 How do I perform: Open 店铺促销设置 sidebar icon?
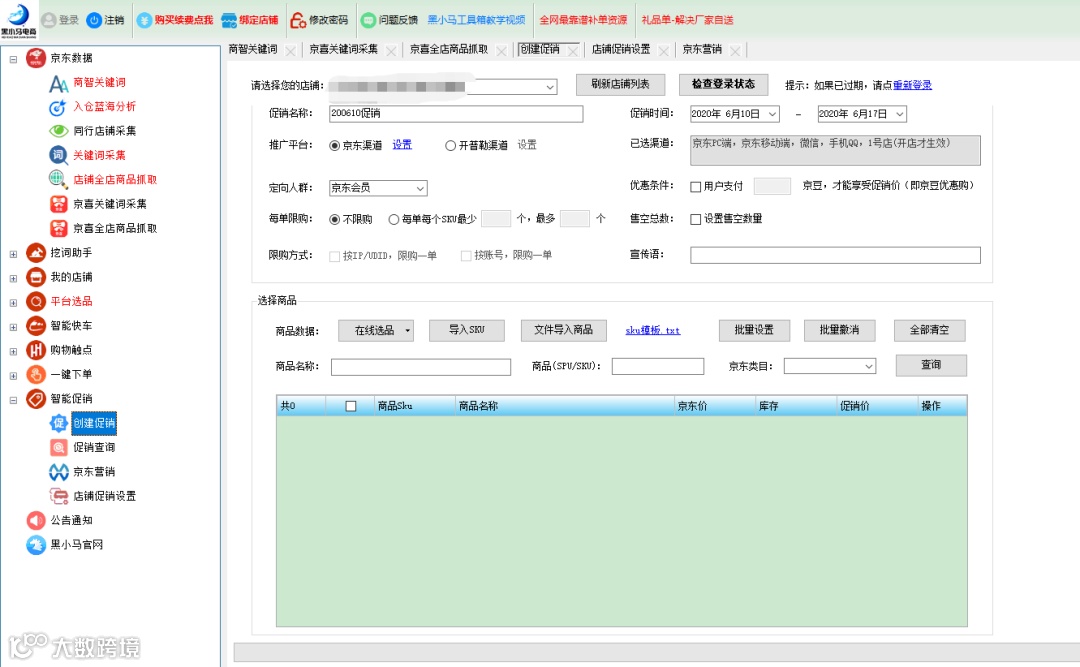tap(59, 496)
